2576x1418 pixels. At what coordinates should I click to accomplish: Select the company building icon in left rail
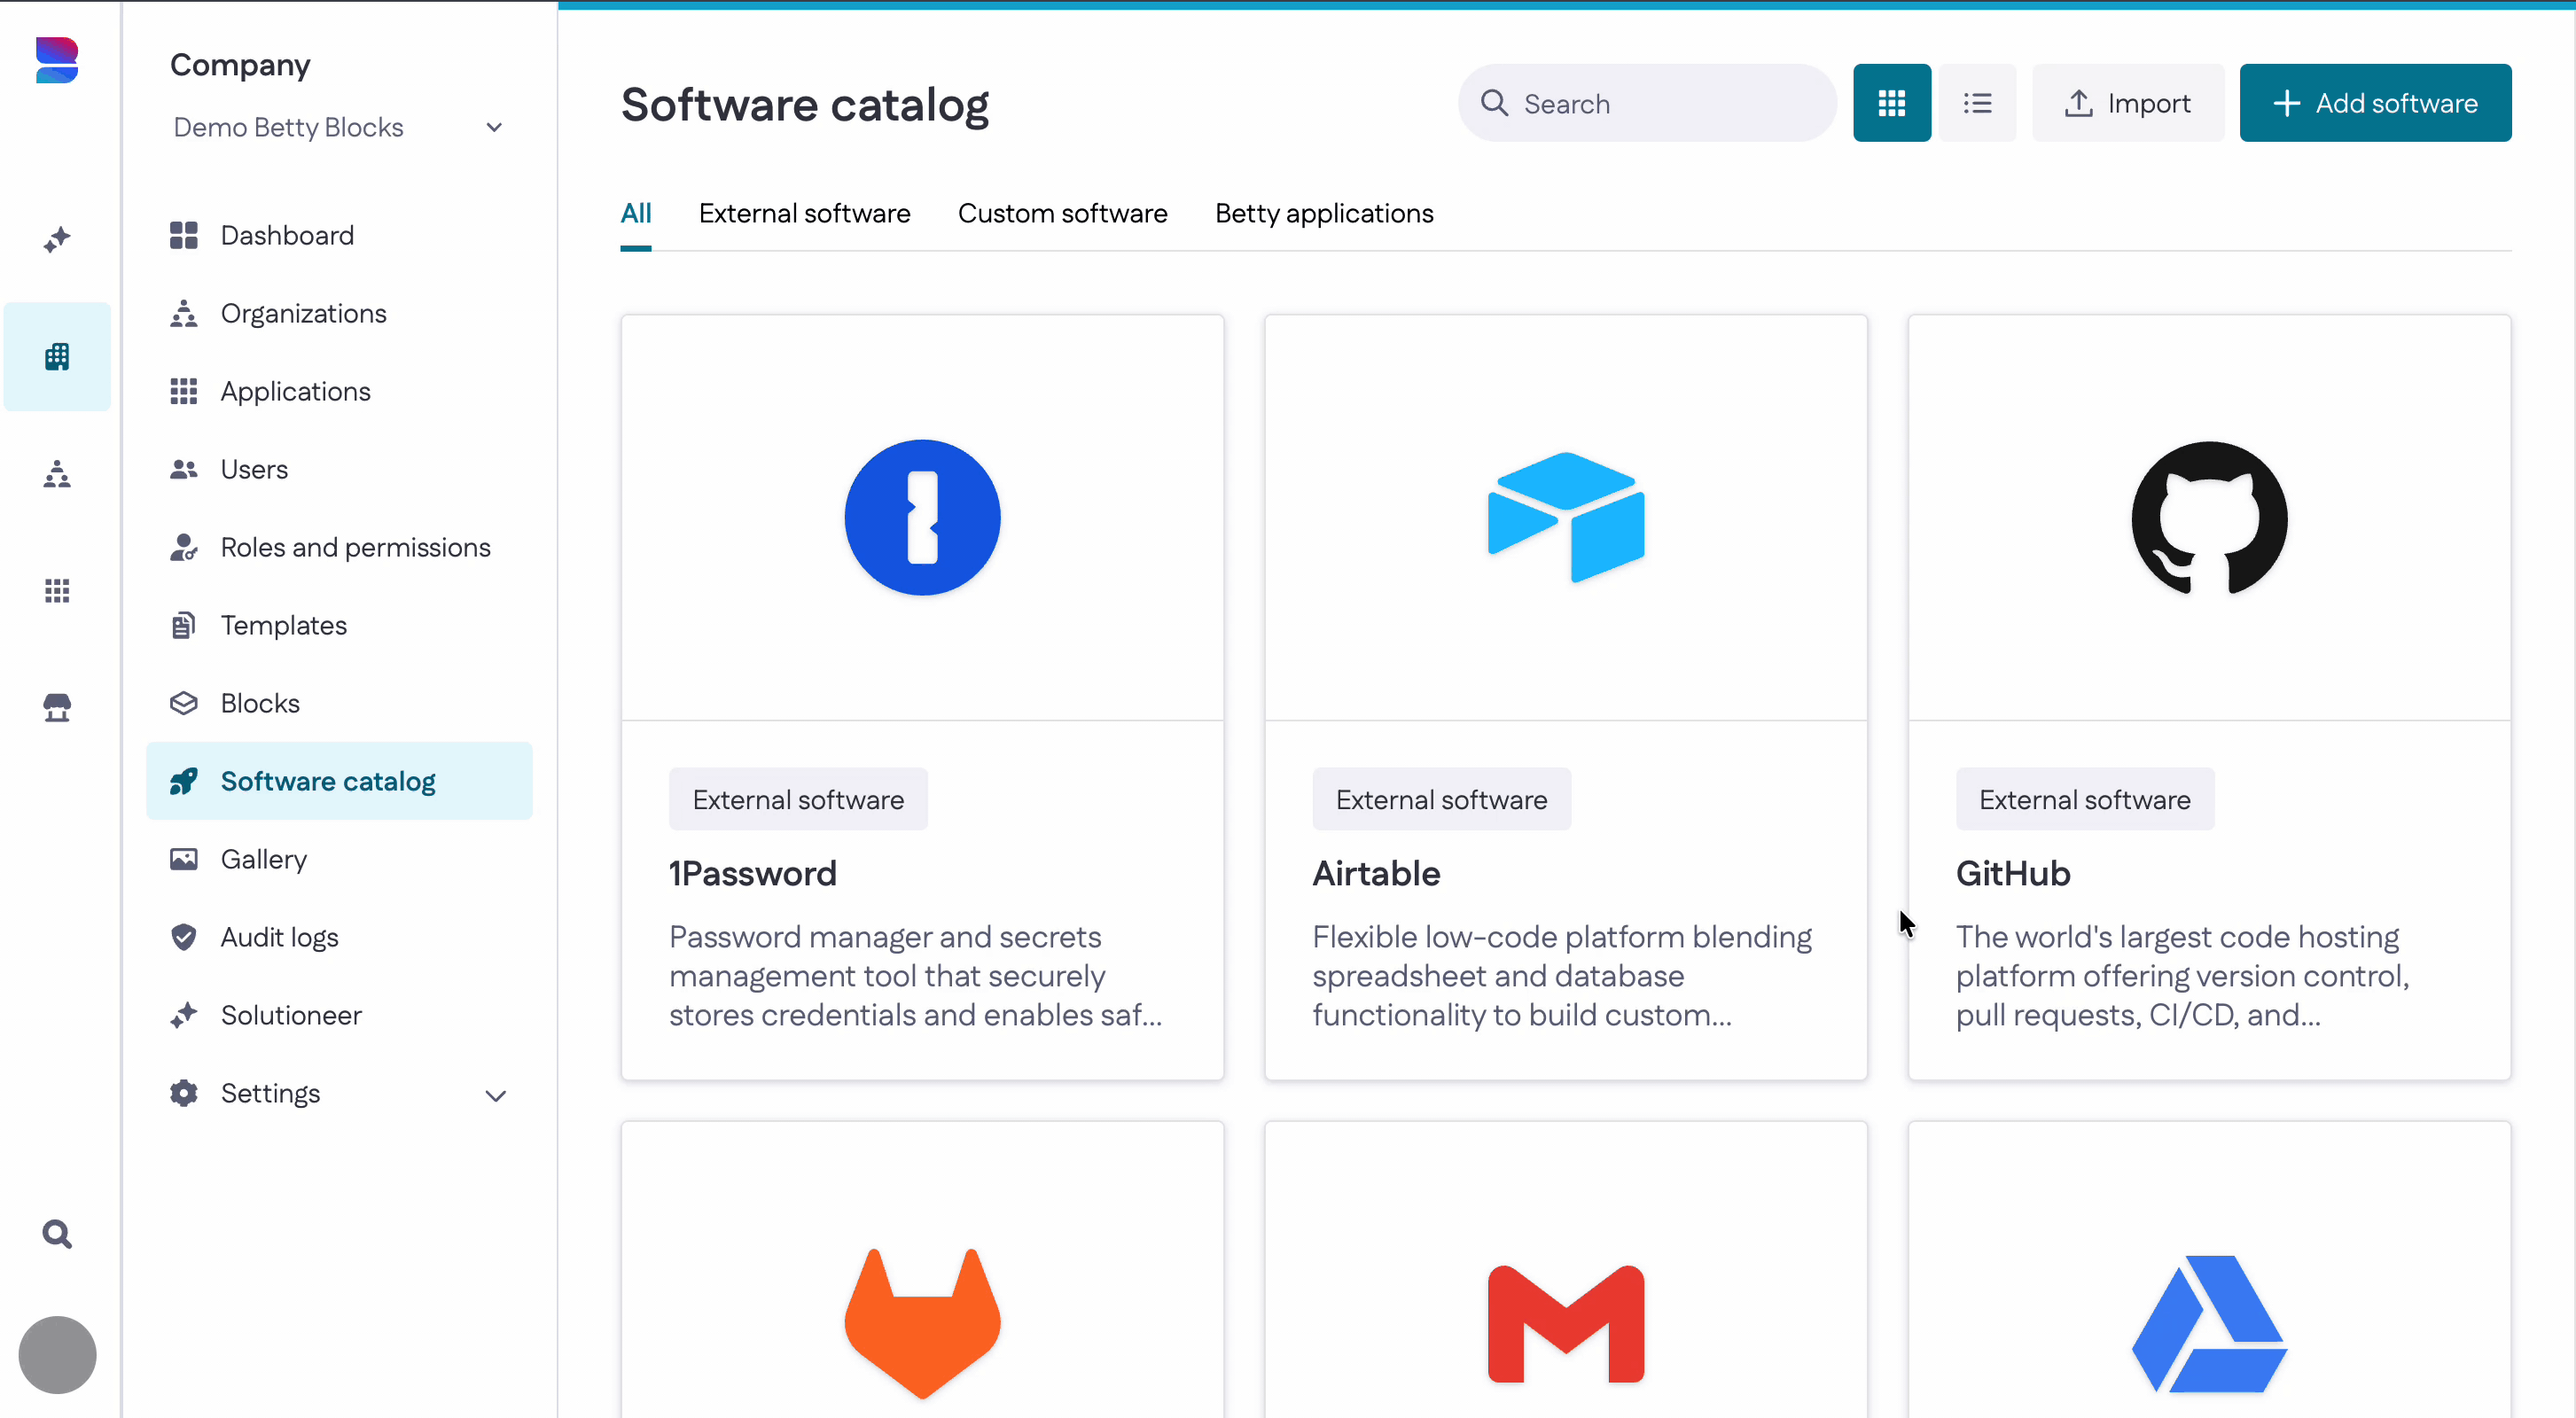[x=57, y=356]
